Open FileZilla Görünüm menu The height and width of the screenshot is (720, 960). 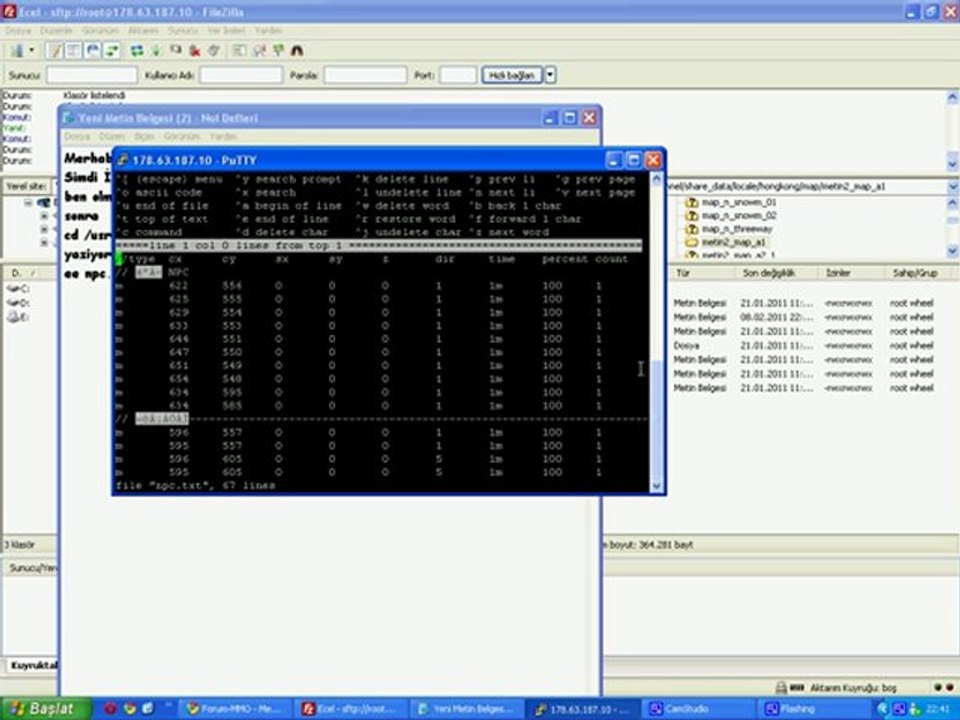coord(100,30)
